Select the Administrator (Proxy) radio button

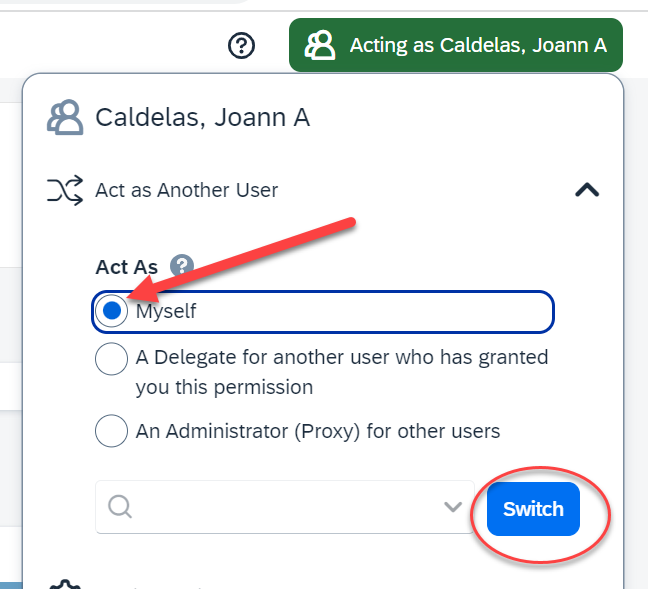click(111, 432)
